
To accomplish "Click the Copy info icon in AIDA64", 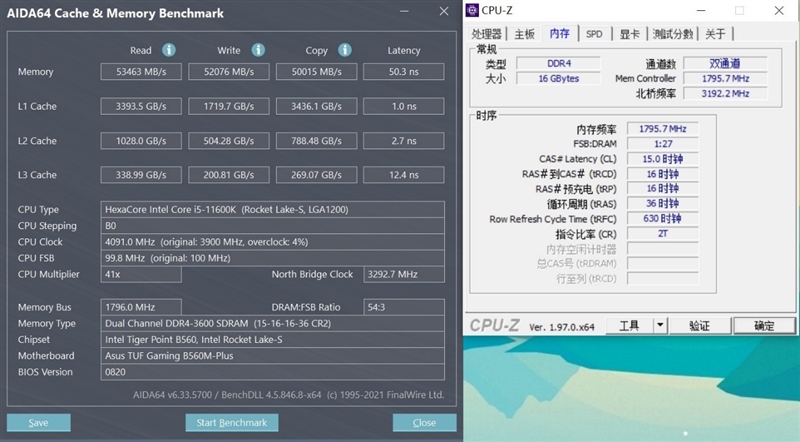I will (345, 50).
